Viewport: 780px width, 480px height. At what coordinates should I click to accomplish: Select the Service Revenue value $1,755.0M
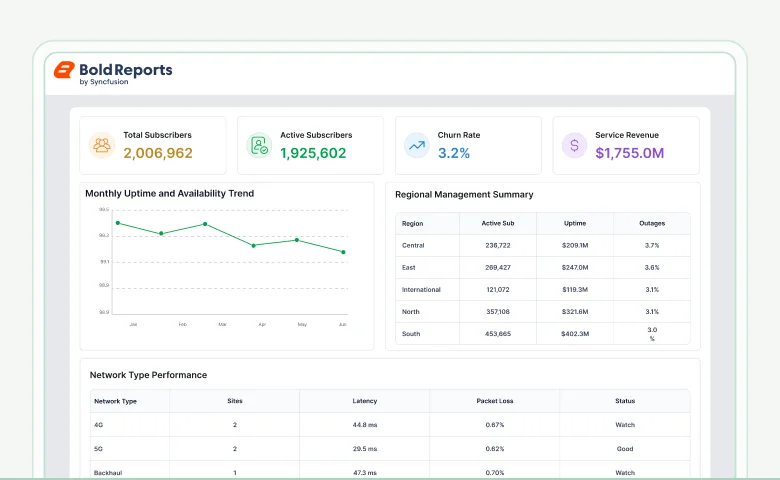coord(630,153)
